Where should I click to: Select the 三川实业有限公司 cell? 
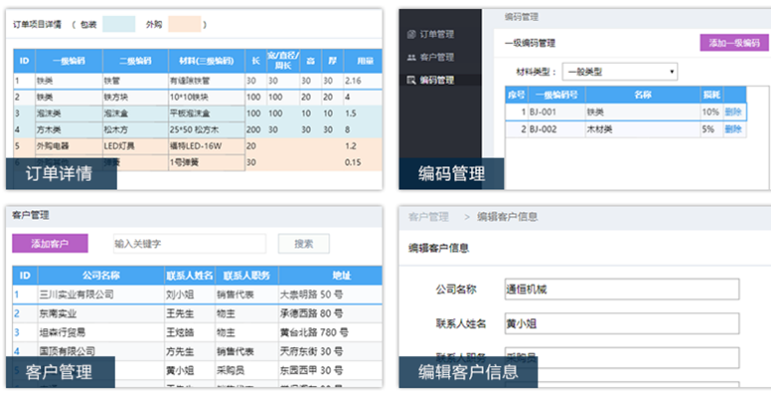point(101,295)
